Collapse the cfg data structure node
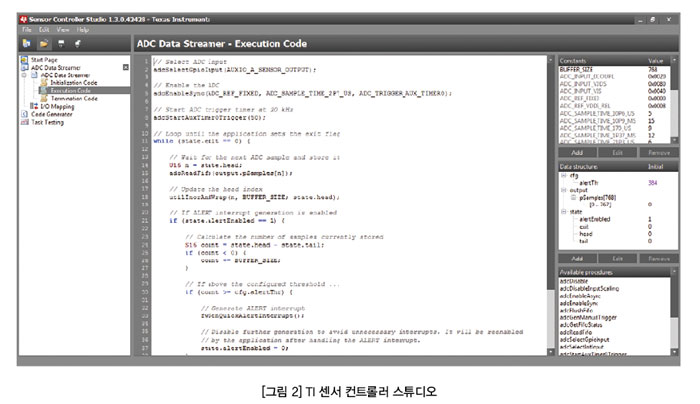The image size is (700, 404). coord(564,175)
